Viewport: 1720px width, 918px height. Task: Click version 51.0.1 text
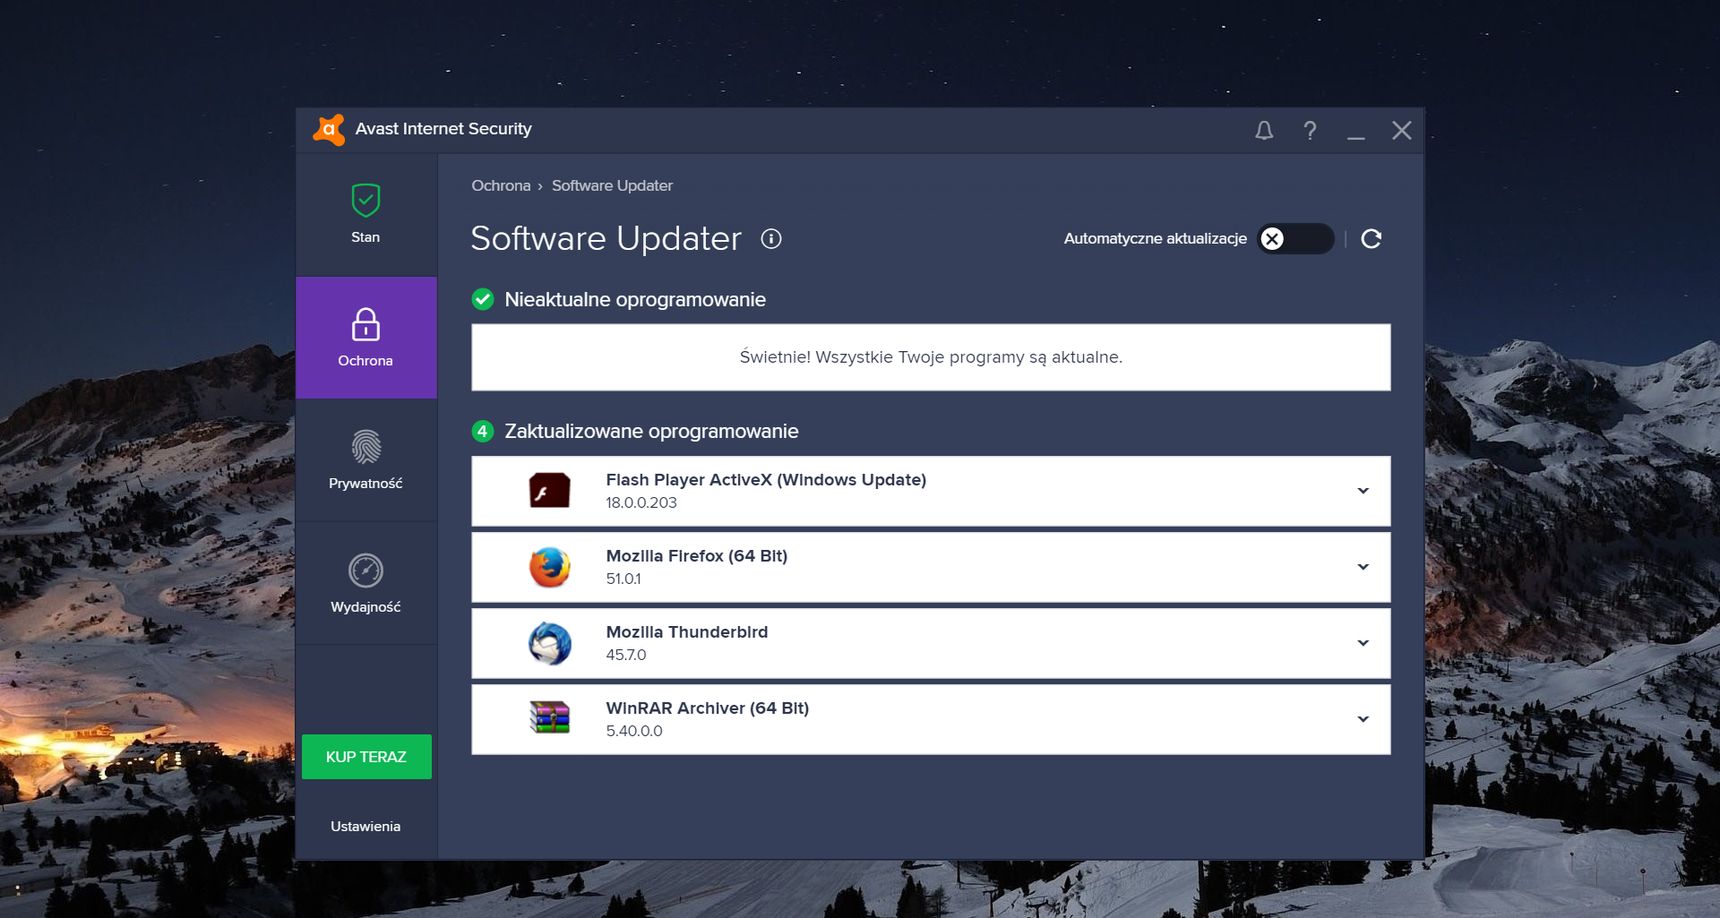[623, 579]
